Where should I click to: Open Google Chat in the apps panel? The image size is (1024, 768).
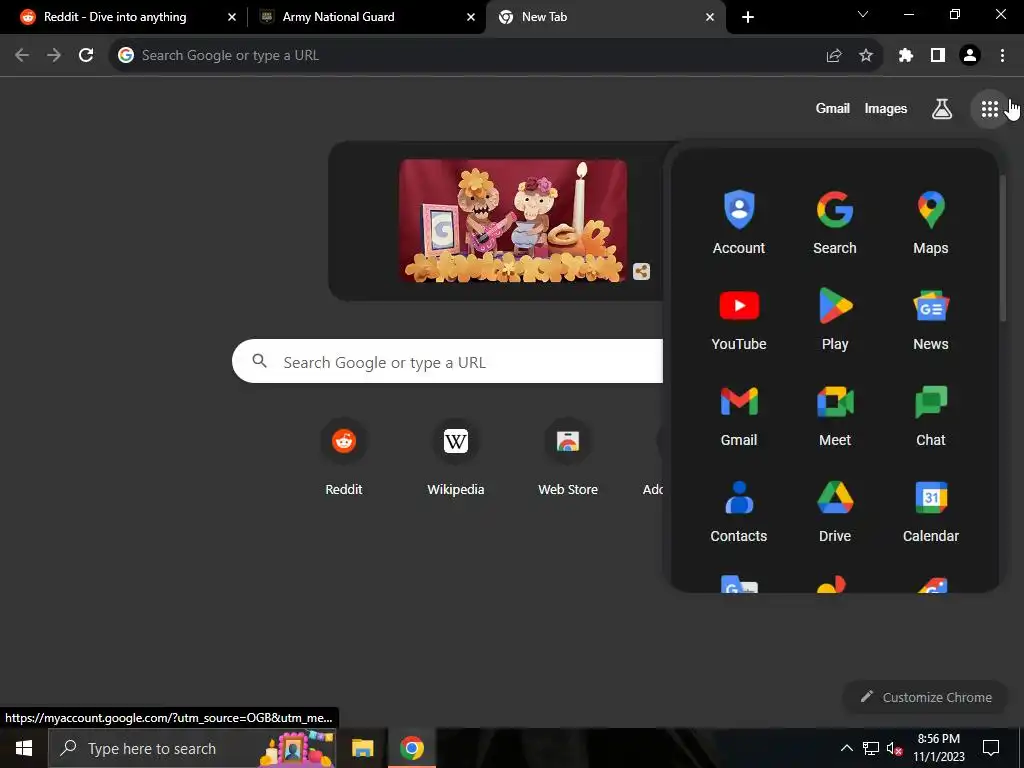coord(931,415)
